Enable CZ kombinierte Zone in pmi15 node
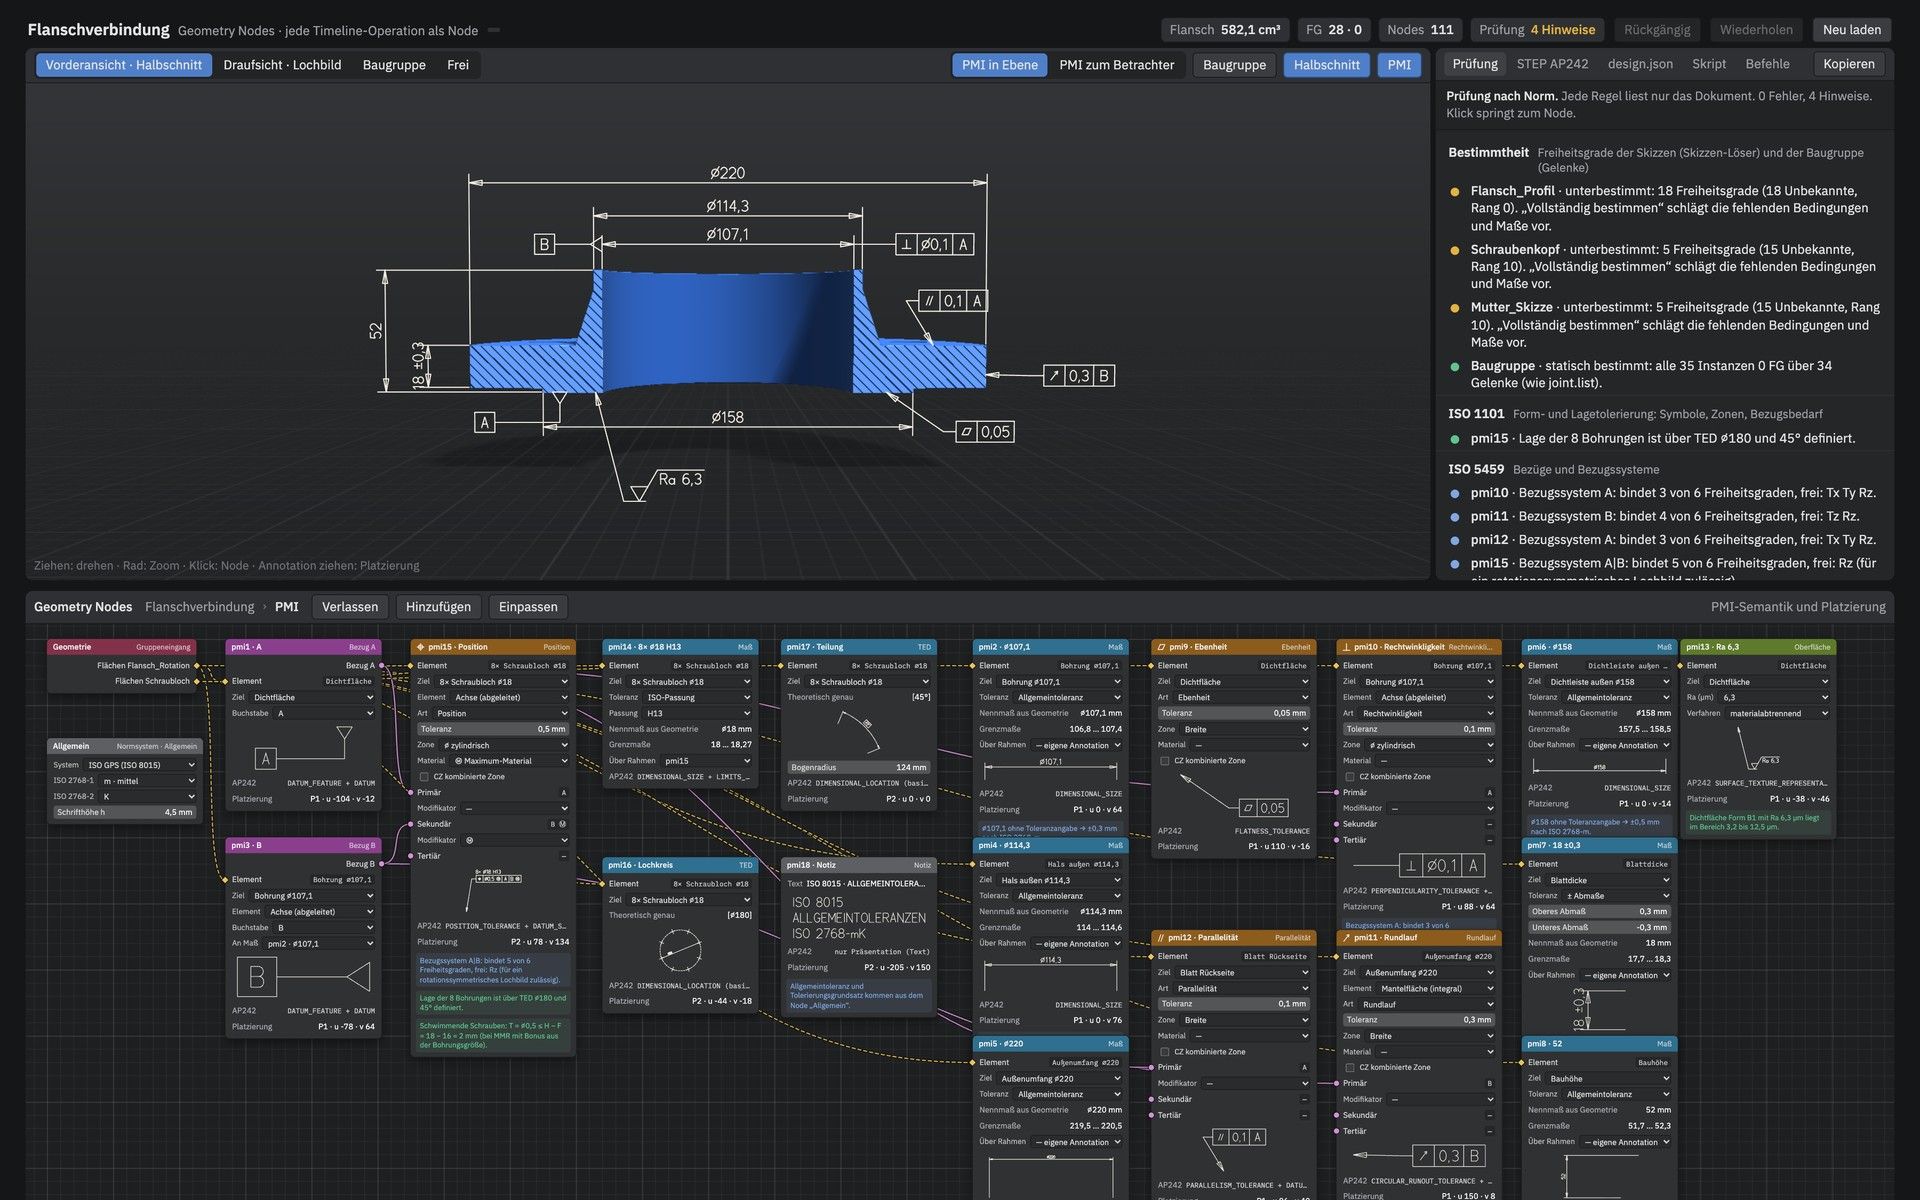This screenshot has height=1200, width=1920. (x=424, y=776)
